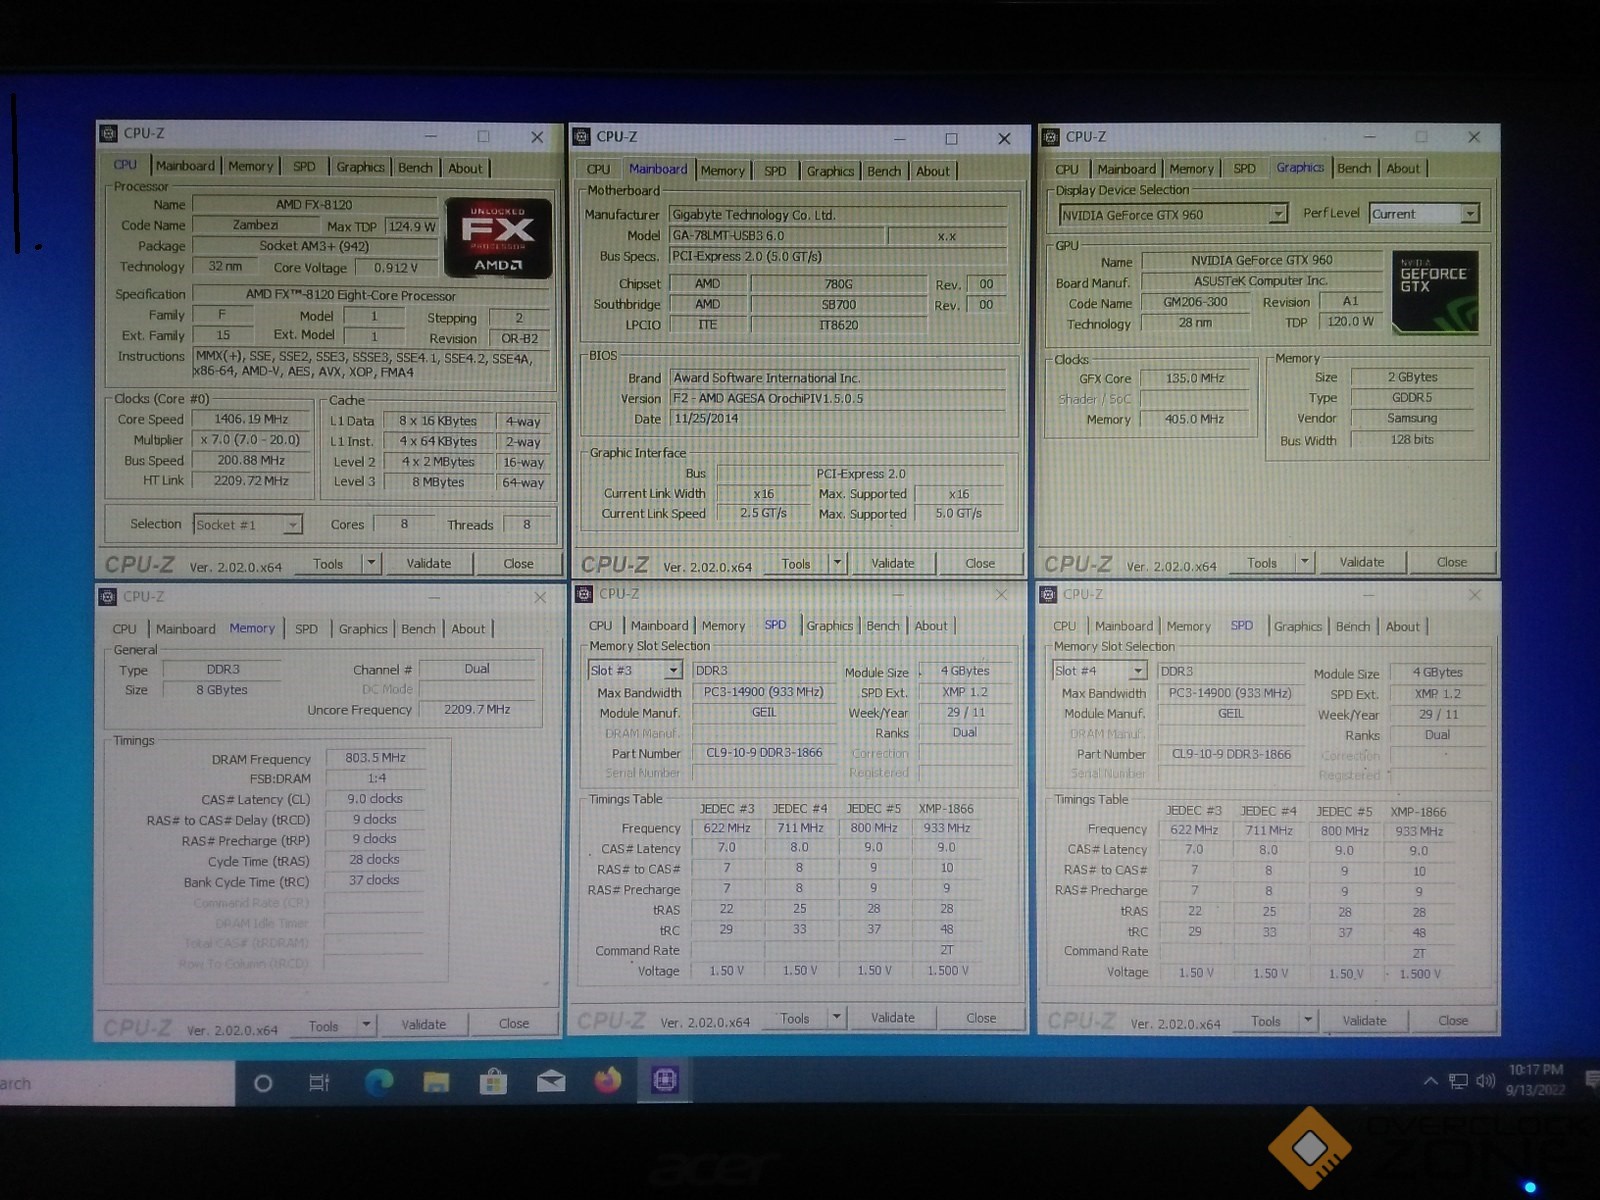Screen dimensions: 1600x1200
Task: Click the BIOS Date value "11/25/2014"
Action: coord(838,418)
